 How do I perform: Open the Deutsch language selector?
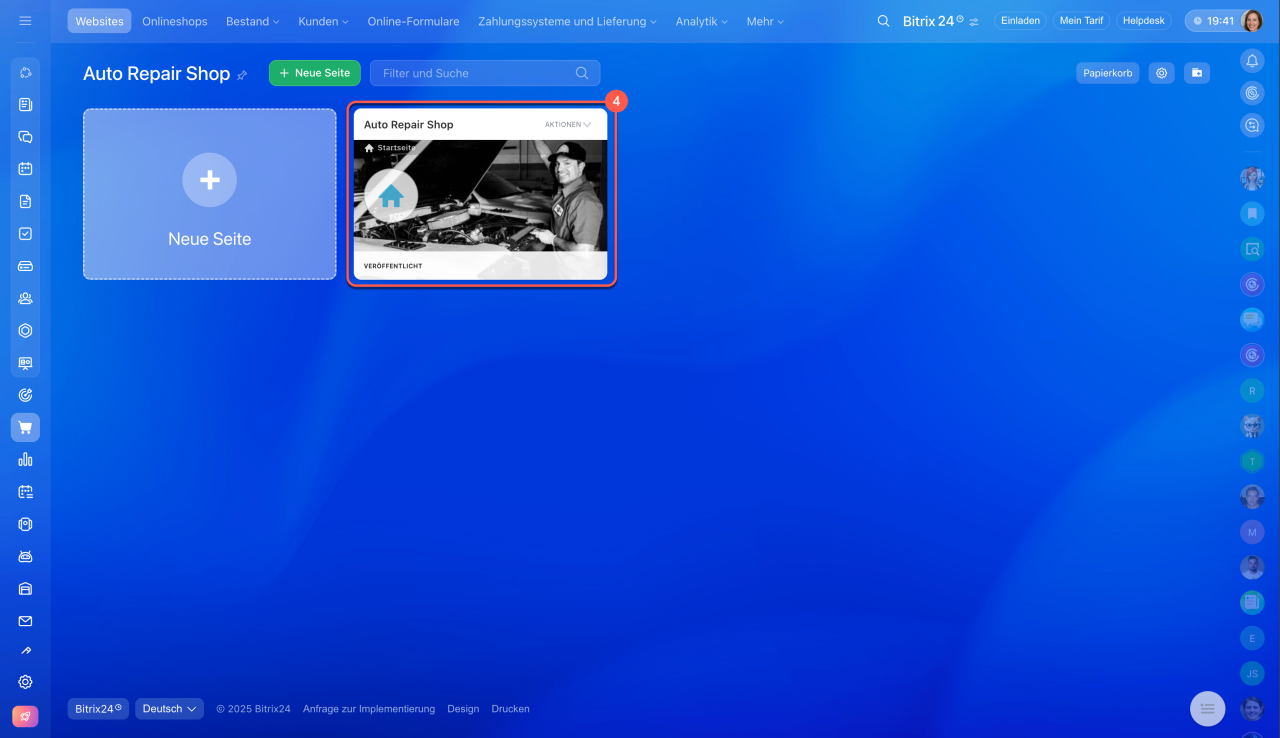click(169, 709)
